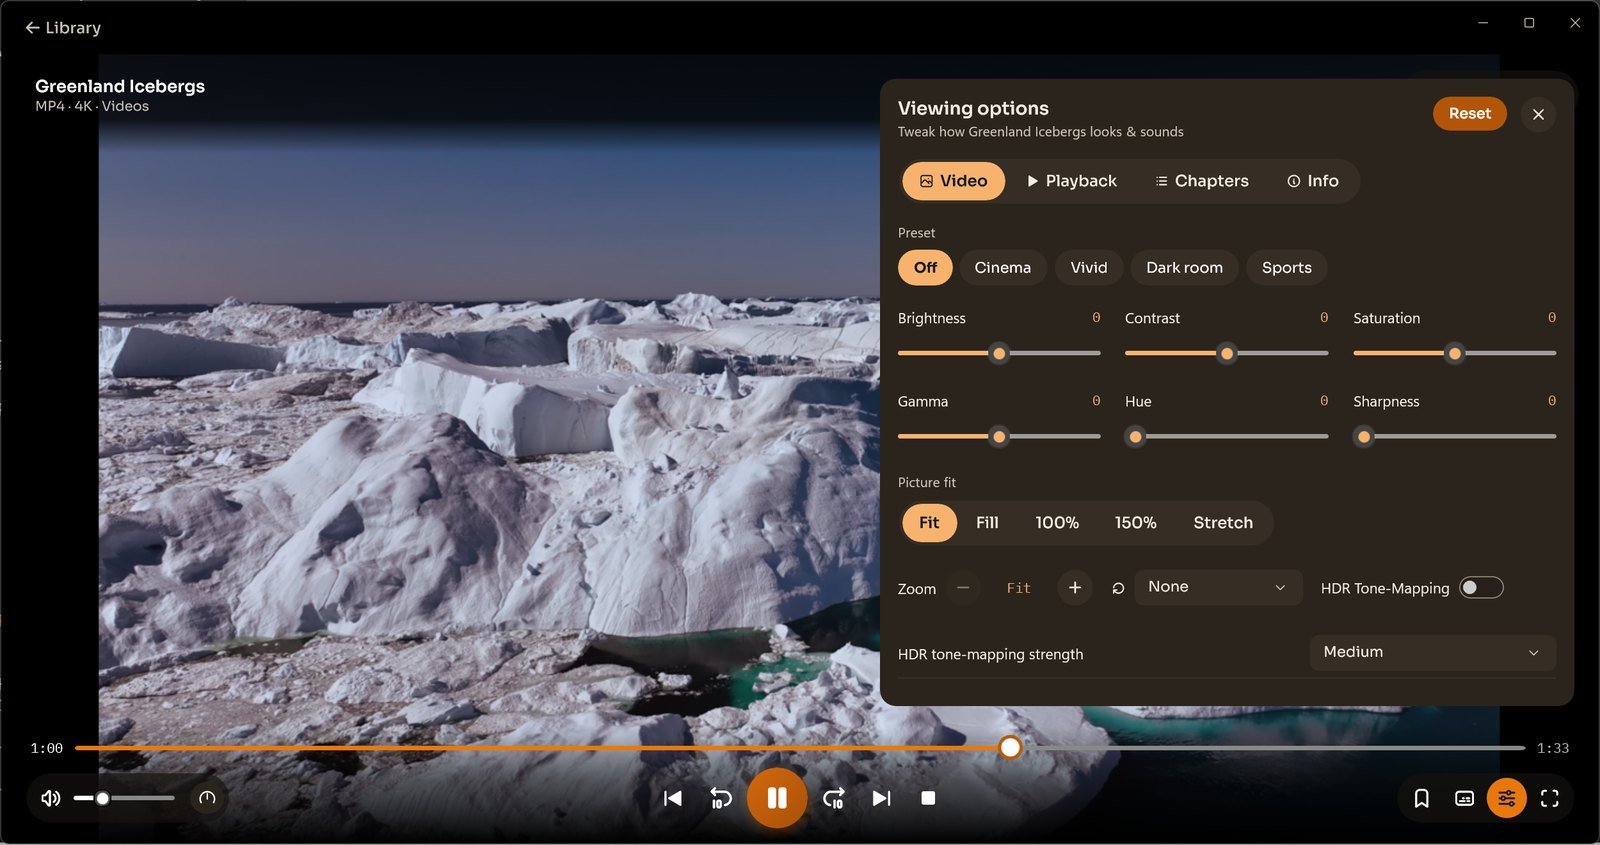
Task: Open the Chapters tab
Action: pos(1202,181)
